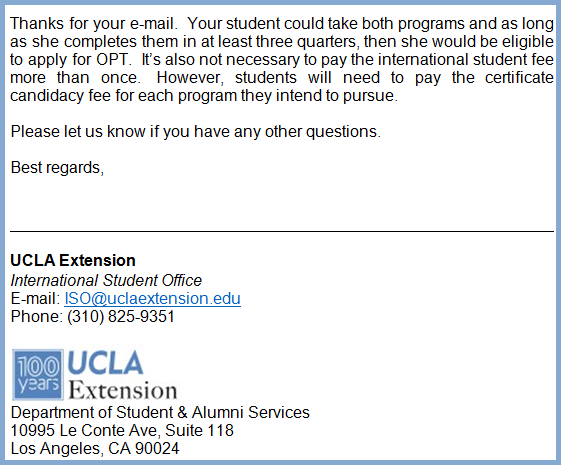The height and width of the screenshot is (465, 561).
Task: Click the bold UCLA Extension signature heading
Action: [x=73, y=260]
